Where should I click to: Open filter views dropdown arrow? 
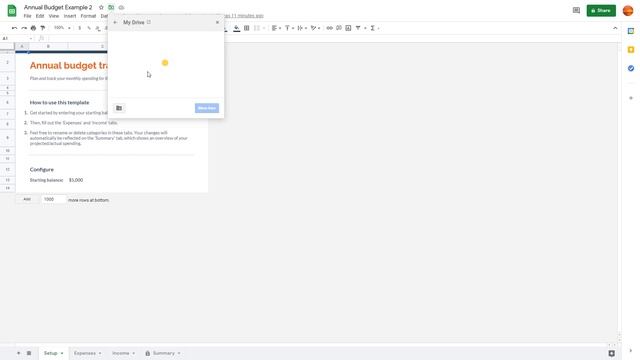[x=365, y=28]
